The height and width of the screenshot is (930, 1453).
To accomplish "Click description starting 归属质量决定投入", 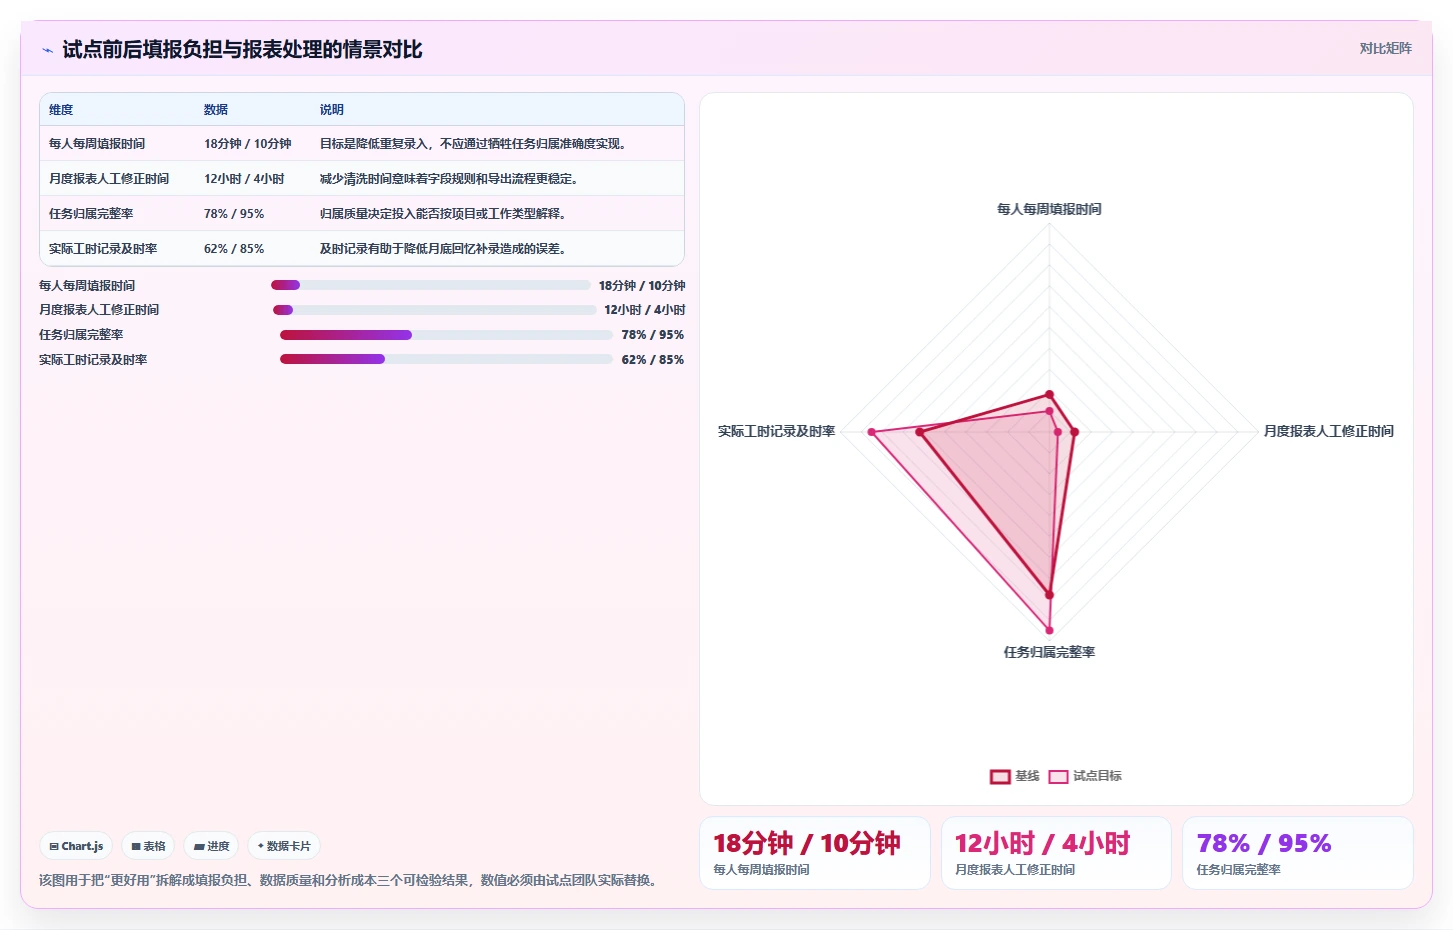I will [442, 214].
